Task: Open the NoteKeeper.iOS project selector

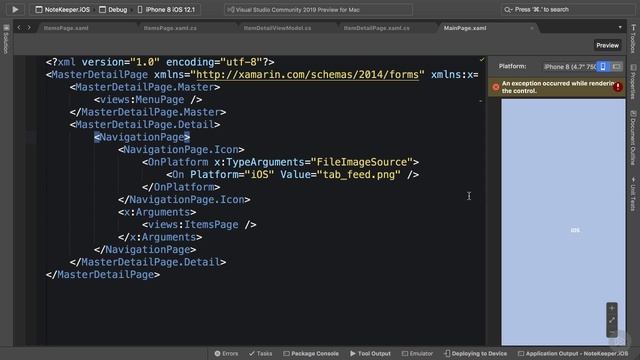Action: tap(62, 9)
